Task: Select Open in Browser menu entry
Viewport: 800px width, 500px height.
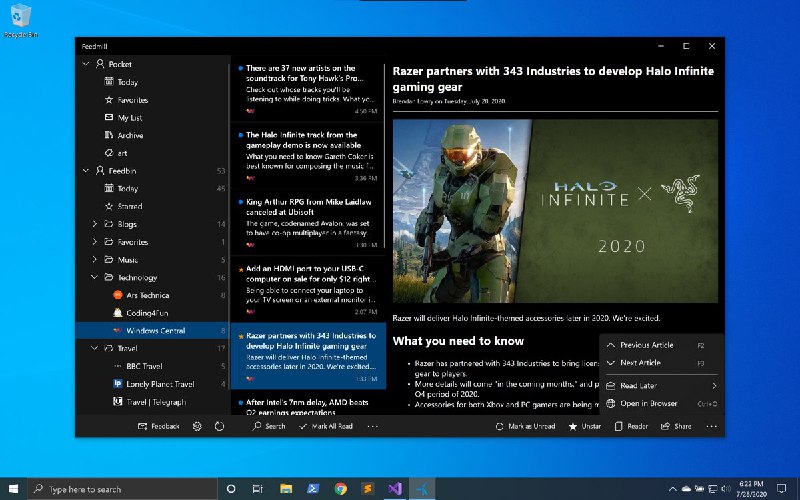Action: (648, 404)
